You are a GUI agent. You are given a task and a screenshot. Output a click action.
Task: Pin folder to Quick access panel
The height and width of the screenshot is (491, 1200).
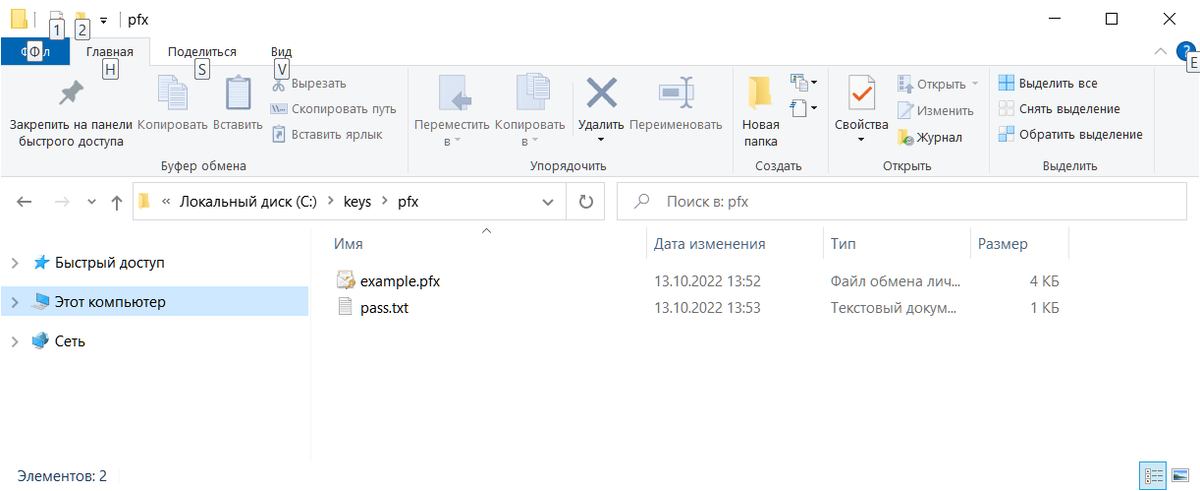tap(71, 112)
